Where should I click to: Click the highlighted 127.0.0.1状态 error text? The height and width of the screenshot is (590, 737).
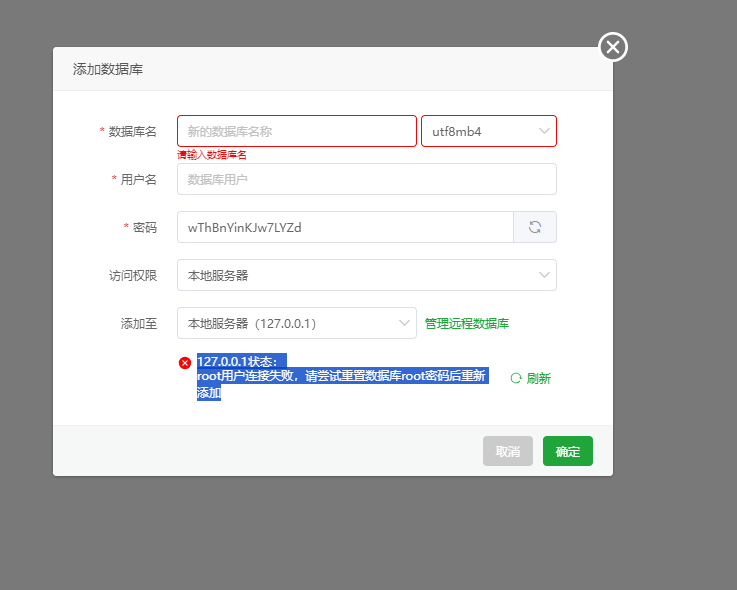pos(343,377)
